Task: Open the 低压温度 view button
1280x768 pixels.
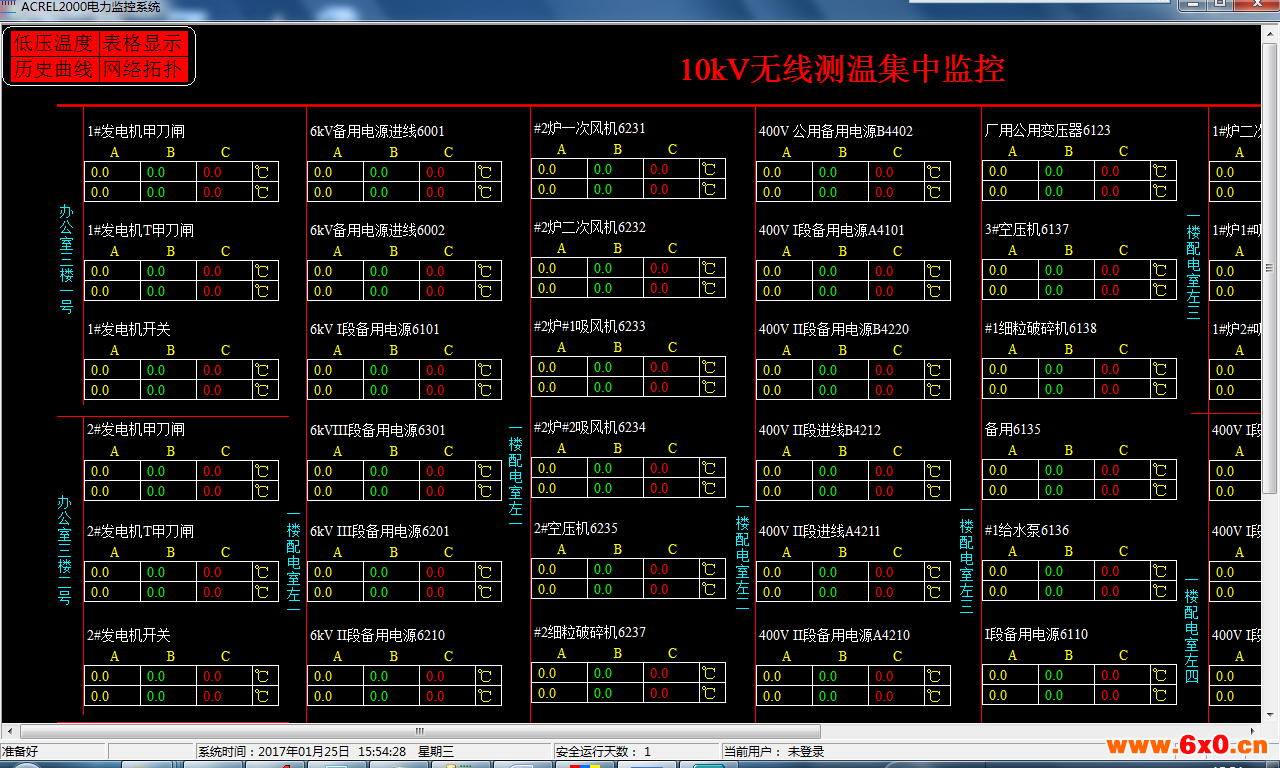Action: tap(53, 43)
